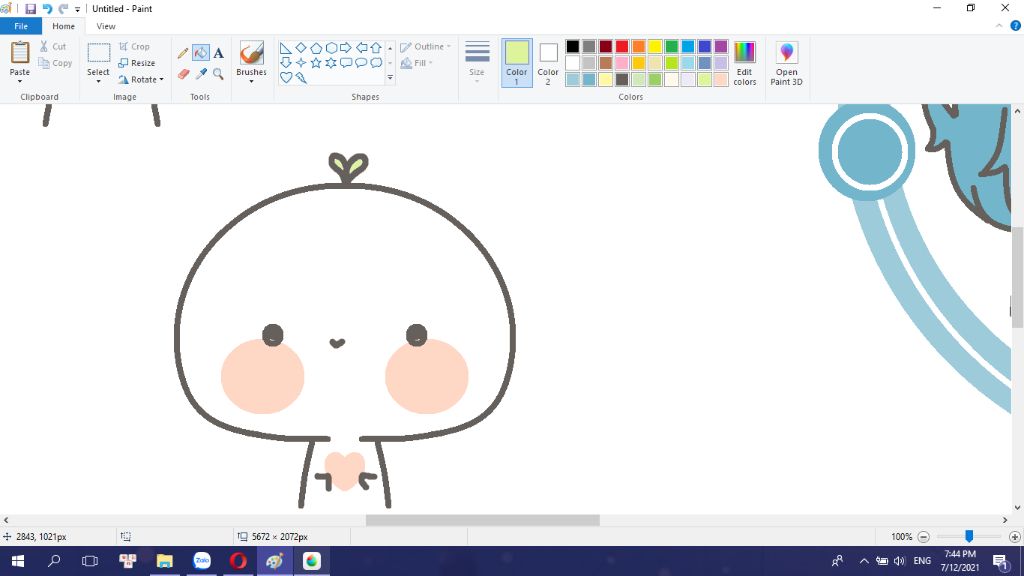Open the File menu

click(x=21, y=26)
